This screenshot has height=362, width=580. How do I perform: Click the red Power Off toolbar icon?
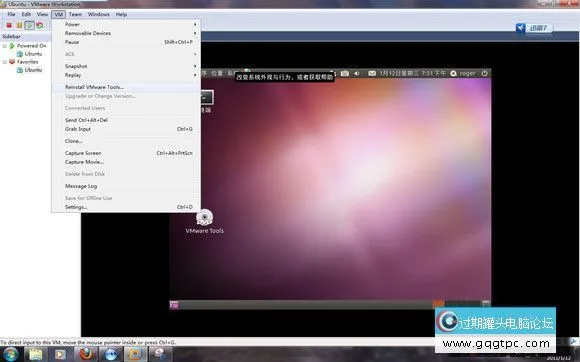coord(9,25)
